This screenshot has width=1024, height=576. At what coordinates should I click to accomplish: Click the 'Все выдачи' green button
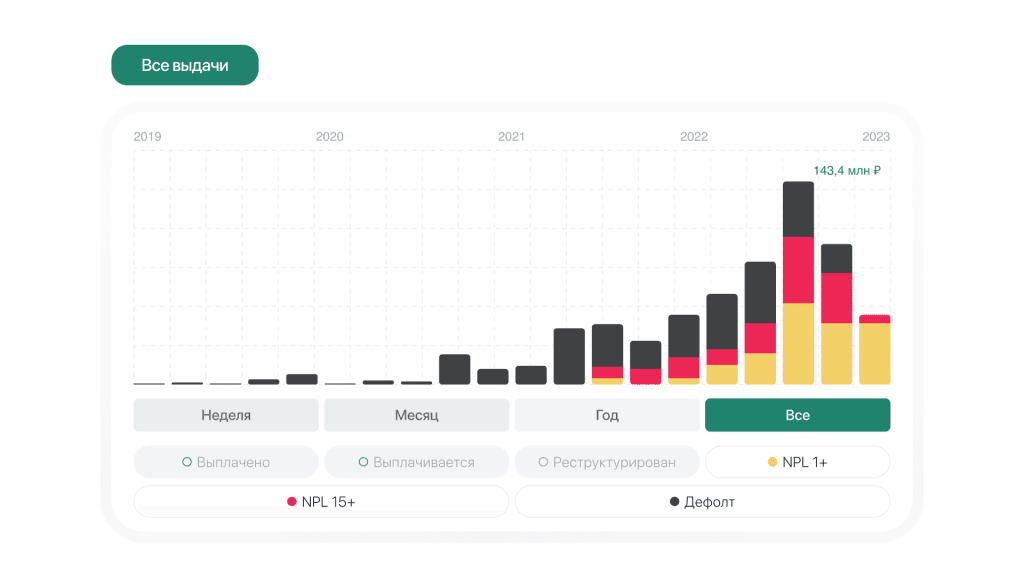[184, 65]
